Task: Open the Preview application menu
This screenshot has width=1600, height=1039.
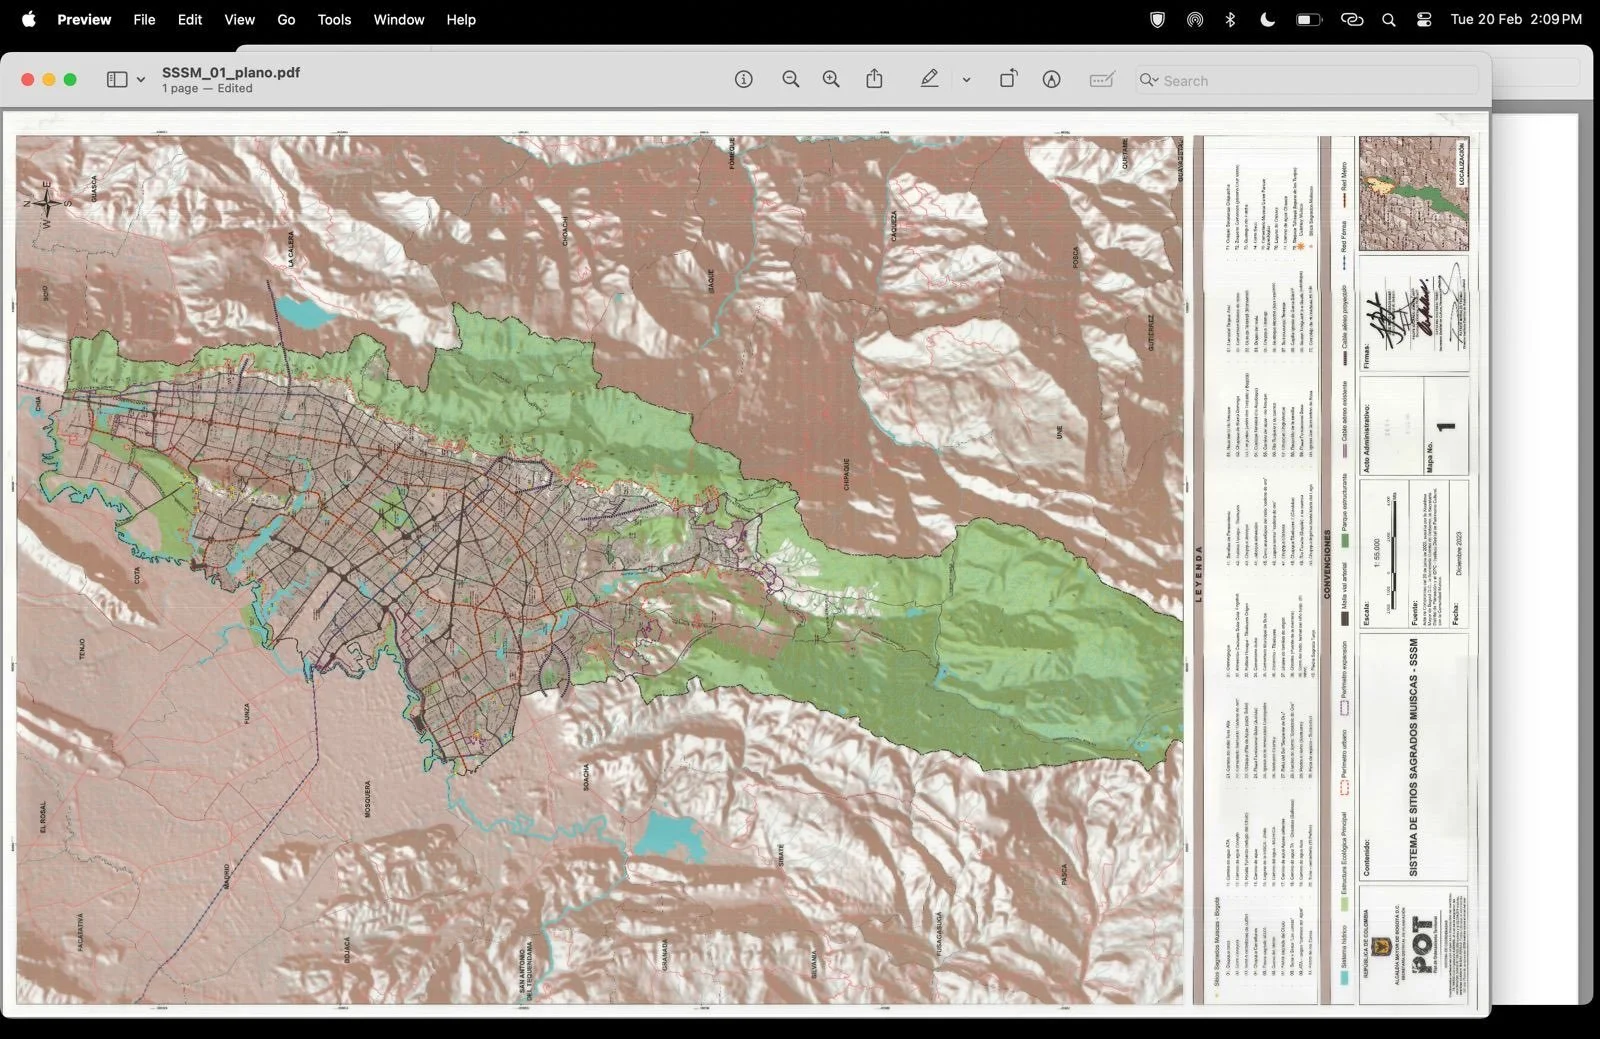Action: click(84, 19)
